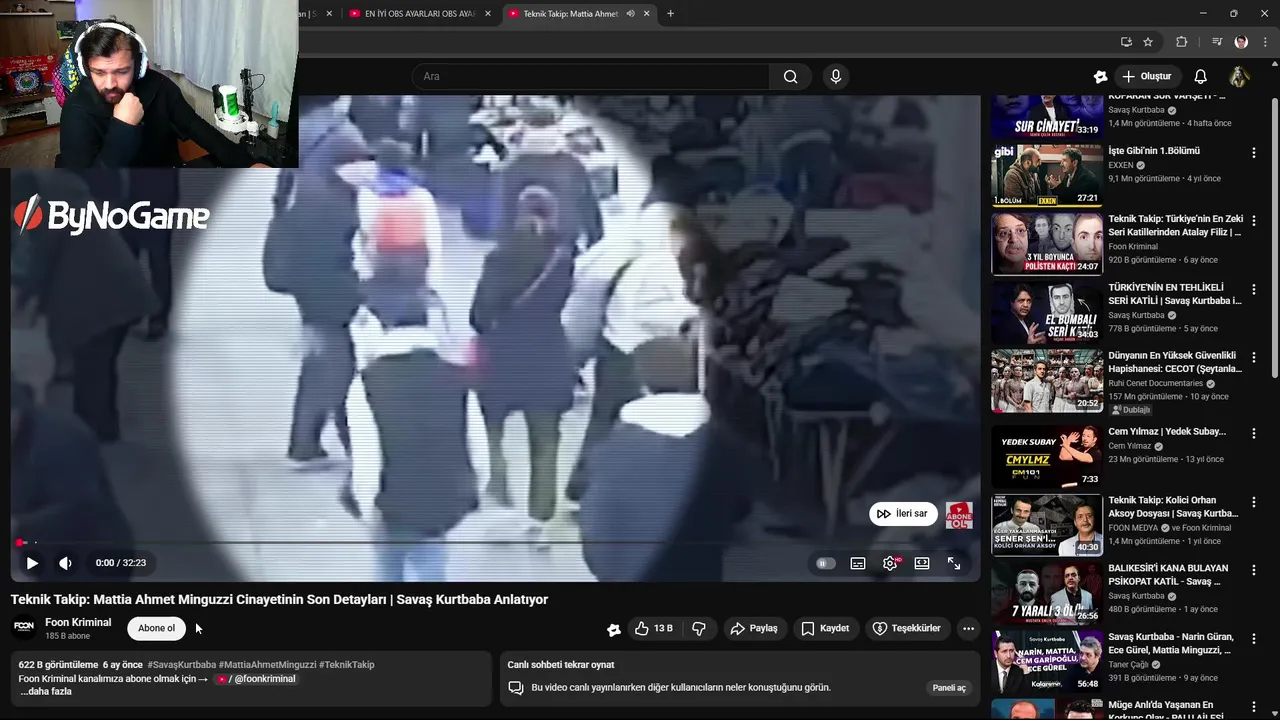
Task: Click the page's vertical scrollbar
Action: [1274, 236]
